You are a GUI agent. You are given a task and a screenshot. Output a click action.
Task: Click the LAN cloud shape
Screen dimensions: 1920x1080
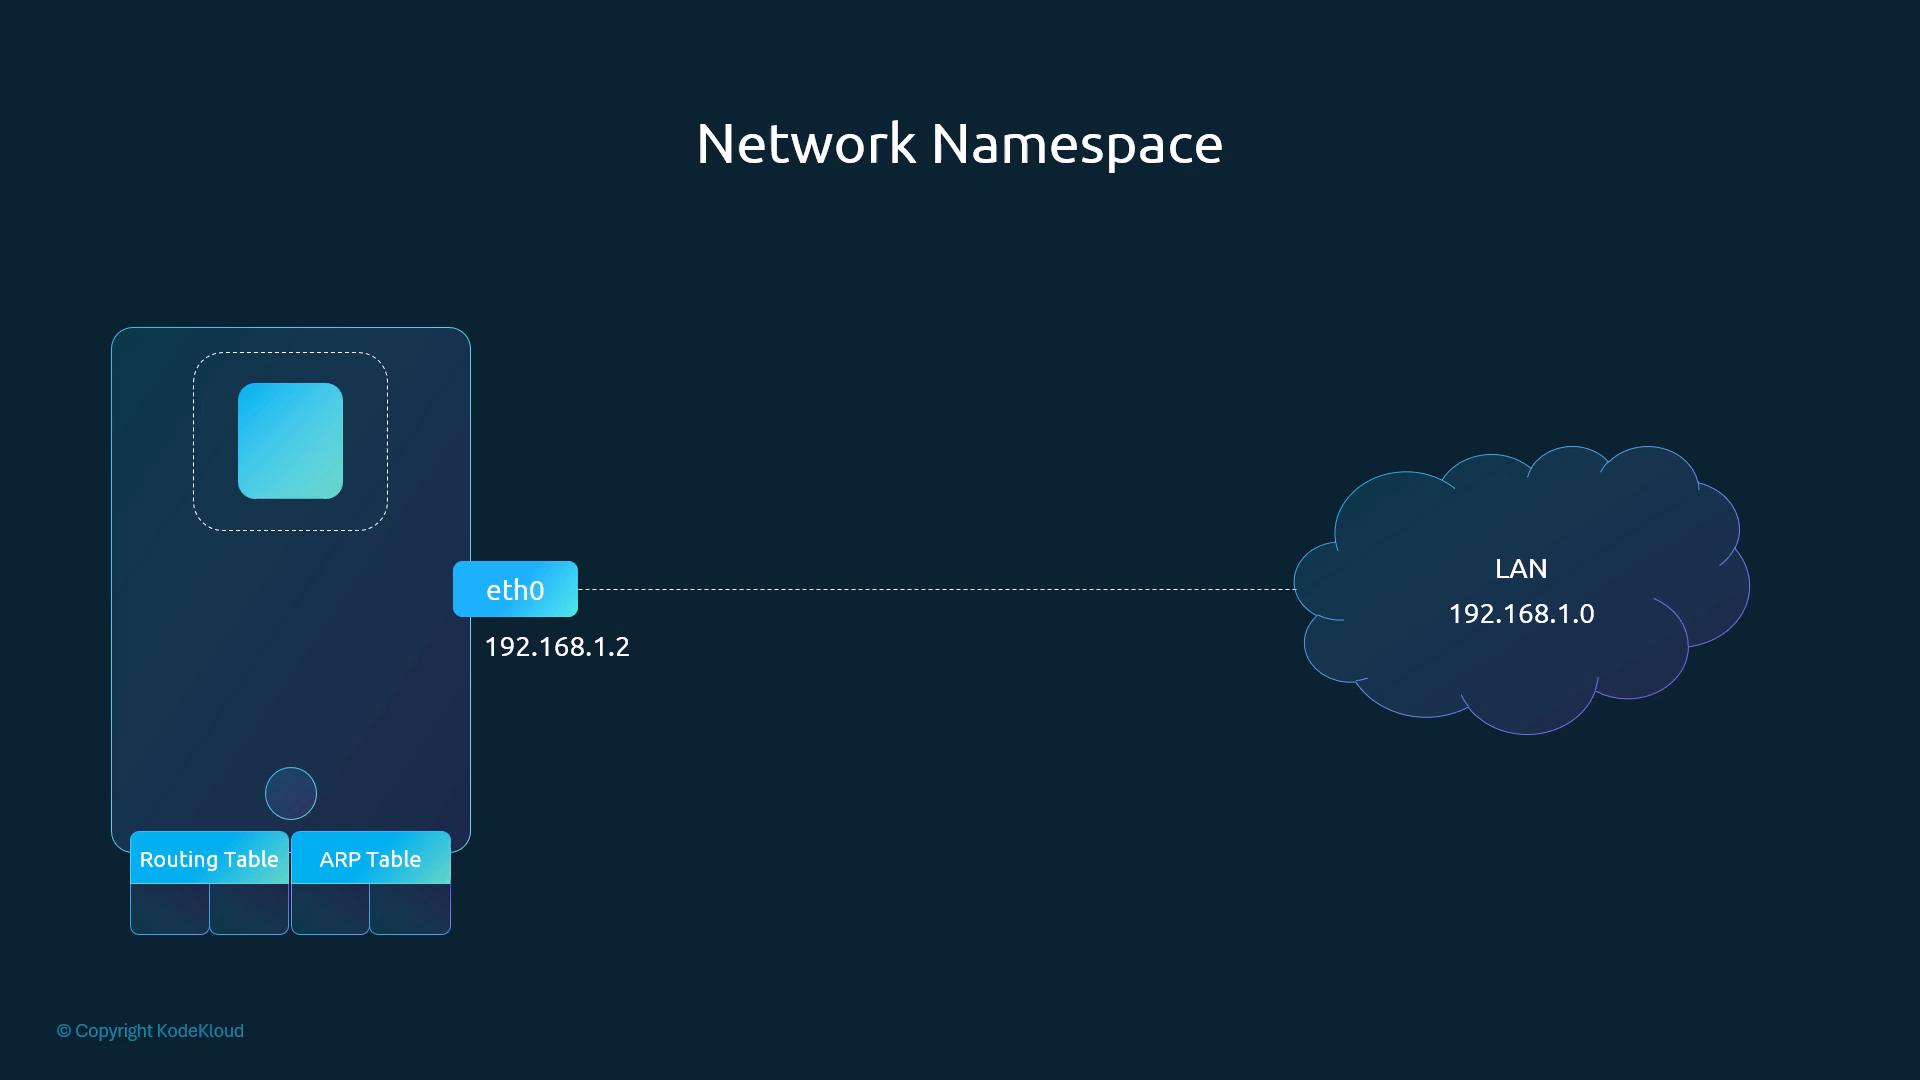(x=1521, y=590)
